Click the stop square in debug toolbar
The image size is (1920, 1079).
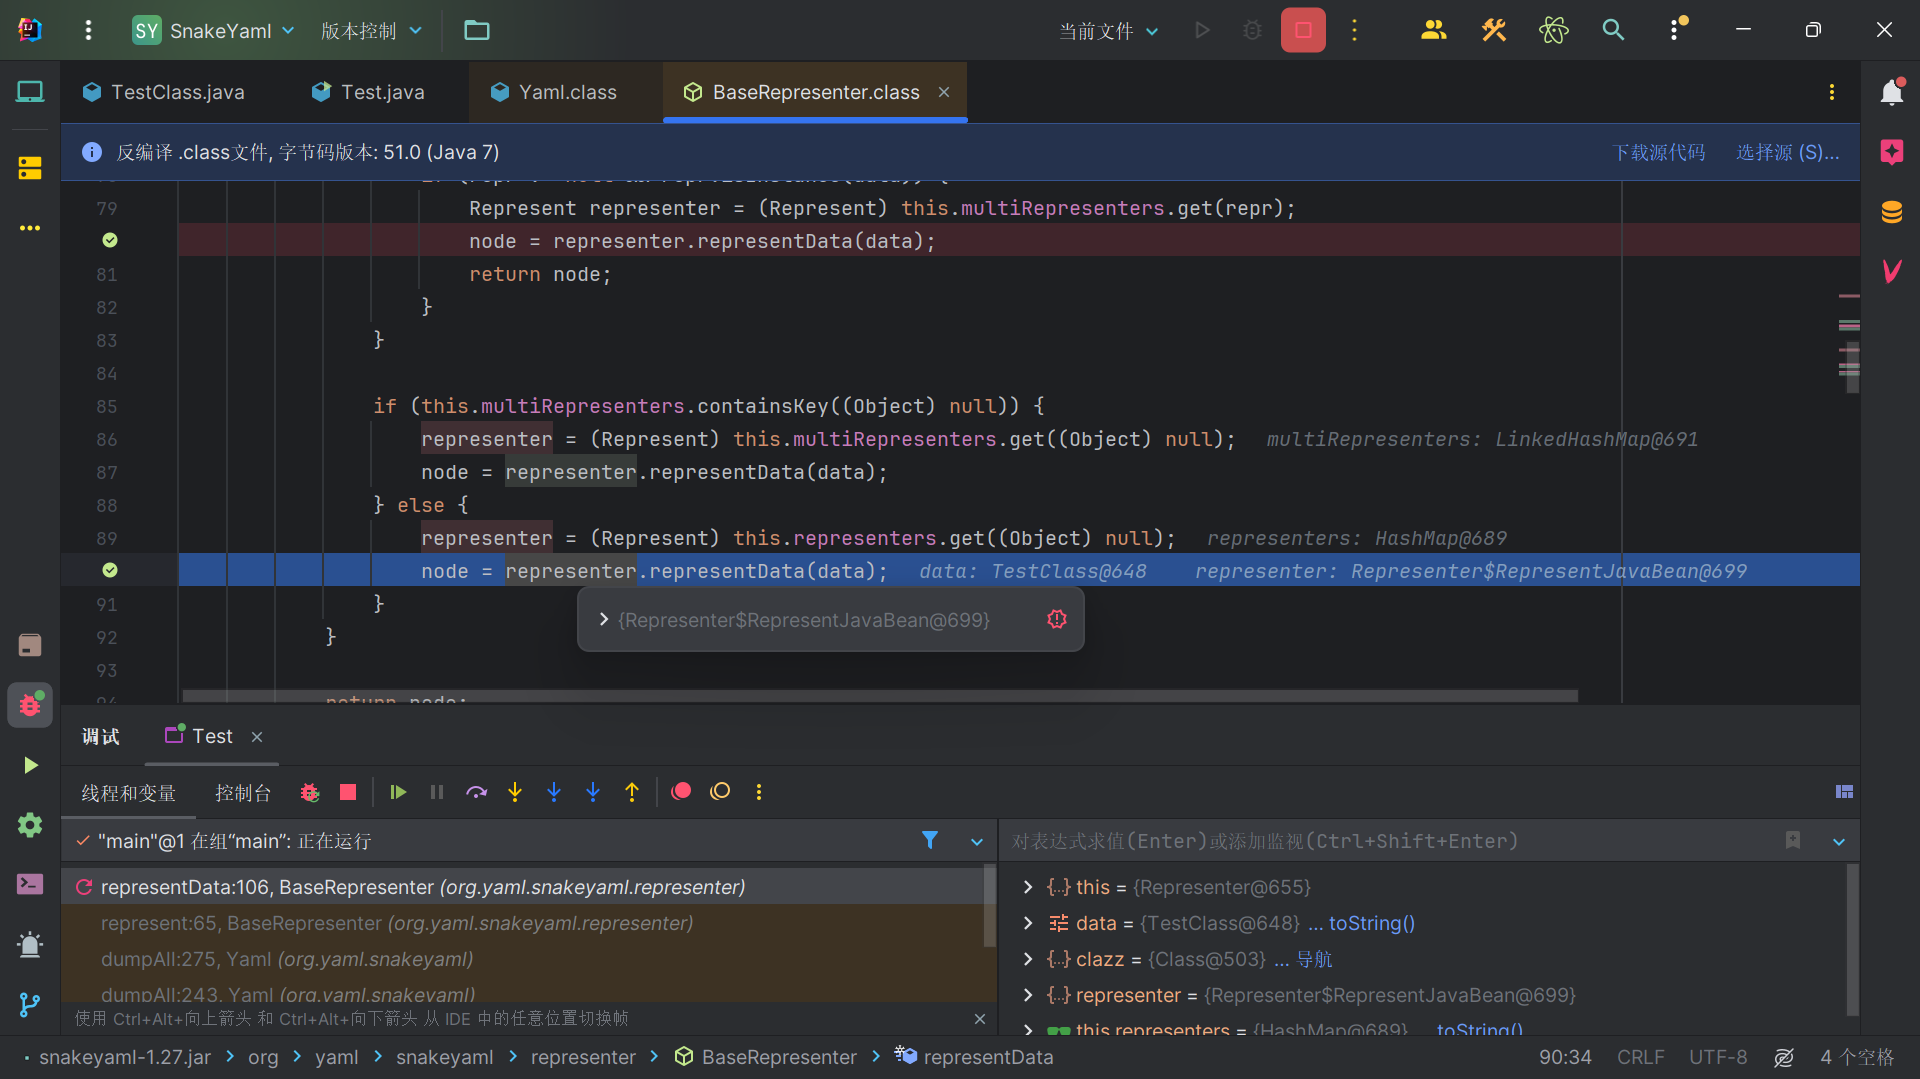(x=348, y=792)
